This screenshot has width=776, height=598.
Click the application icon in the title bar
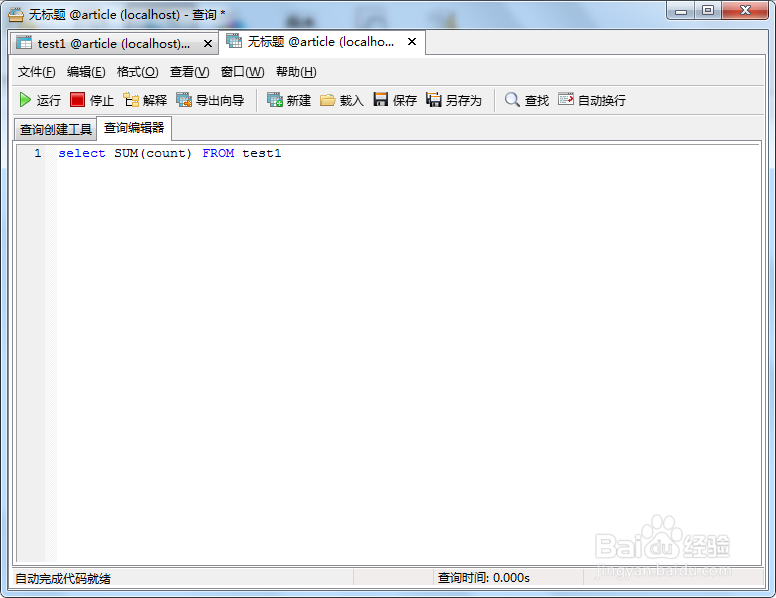click(x=16, y=15)
